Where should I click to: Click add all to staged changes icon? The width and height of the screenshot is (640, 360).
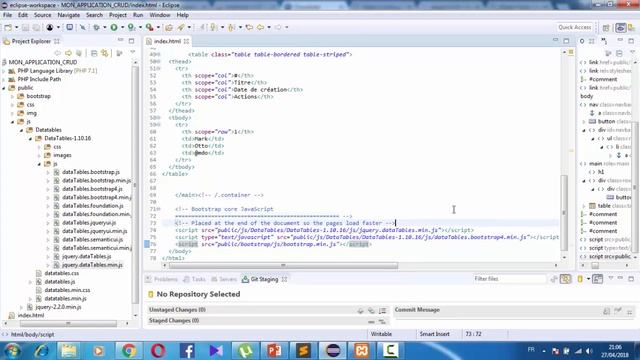[371, 311]
